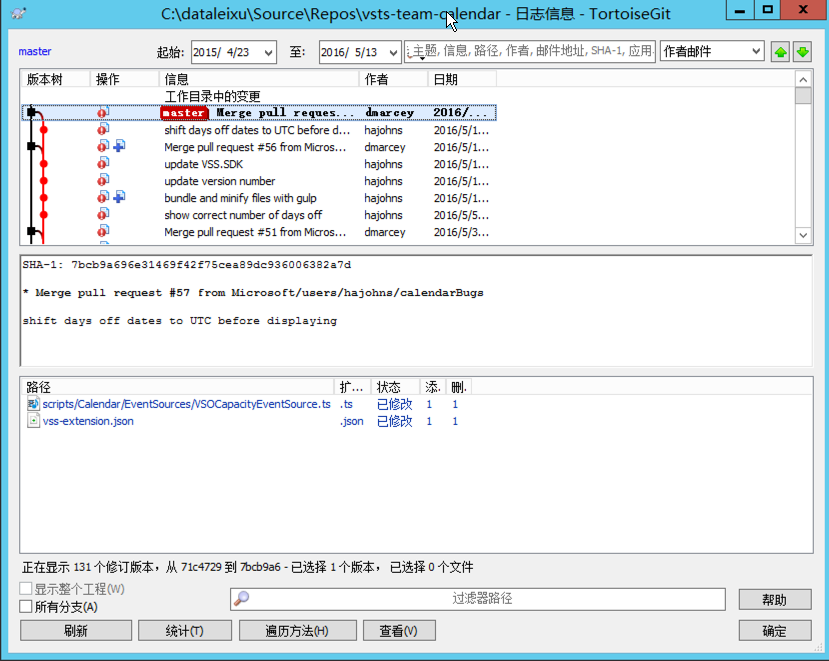Screen dimensions: 829x661
Task: Click the SHA-1 hash line in message pane
Action: pyautogui.click(x=187, y=264)
